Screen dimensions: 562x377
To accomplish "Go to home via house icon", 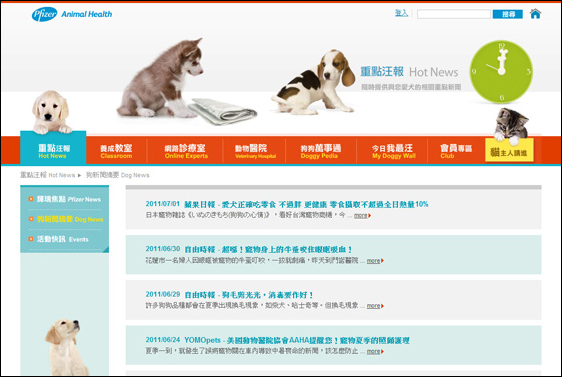I will click(535, 14).
